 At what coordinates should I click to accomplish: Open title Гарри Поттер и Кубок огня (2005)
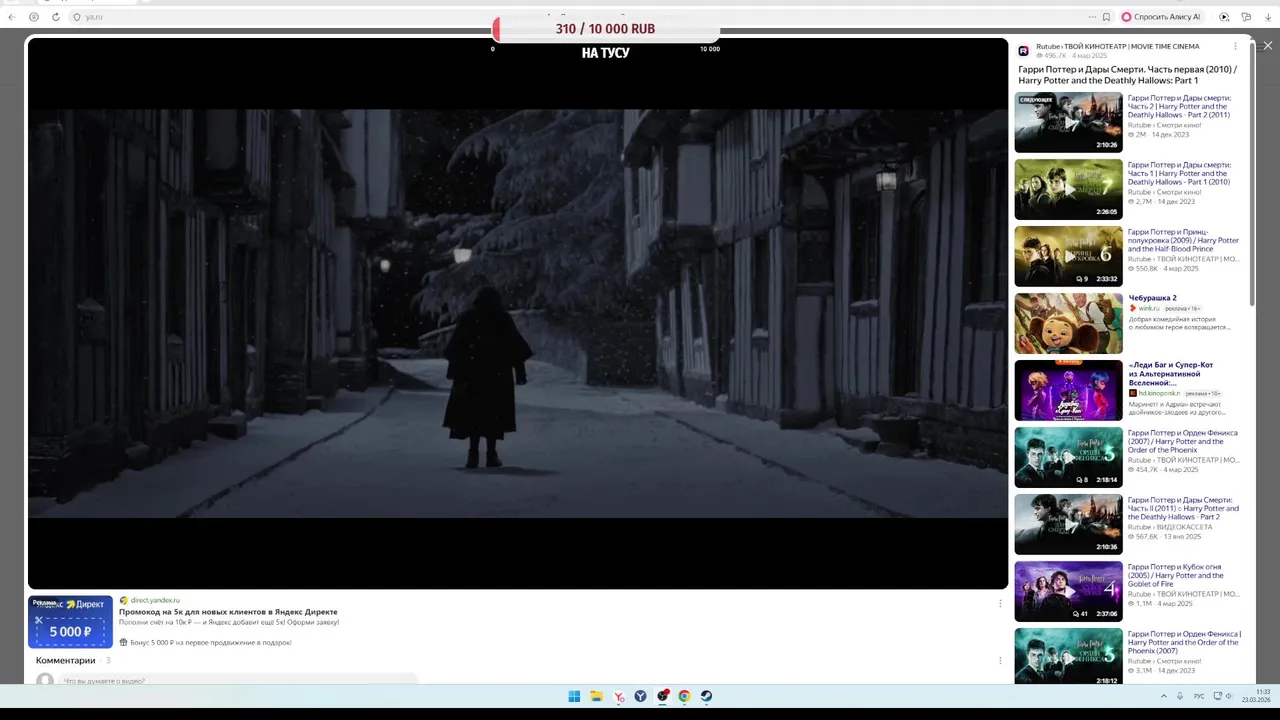[x=1175, y=575]
